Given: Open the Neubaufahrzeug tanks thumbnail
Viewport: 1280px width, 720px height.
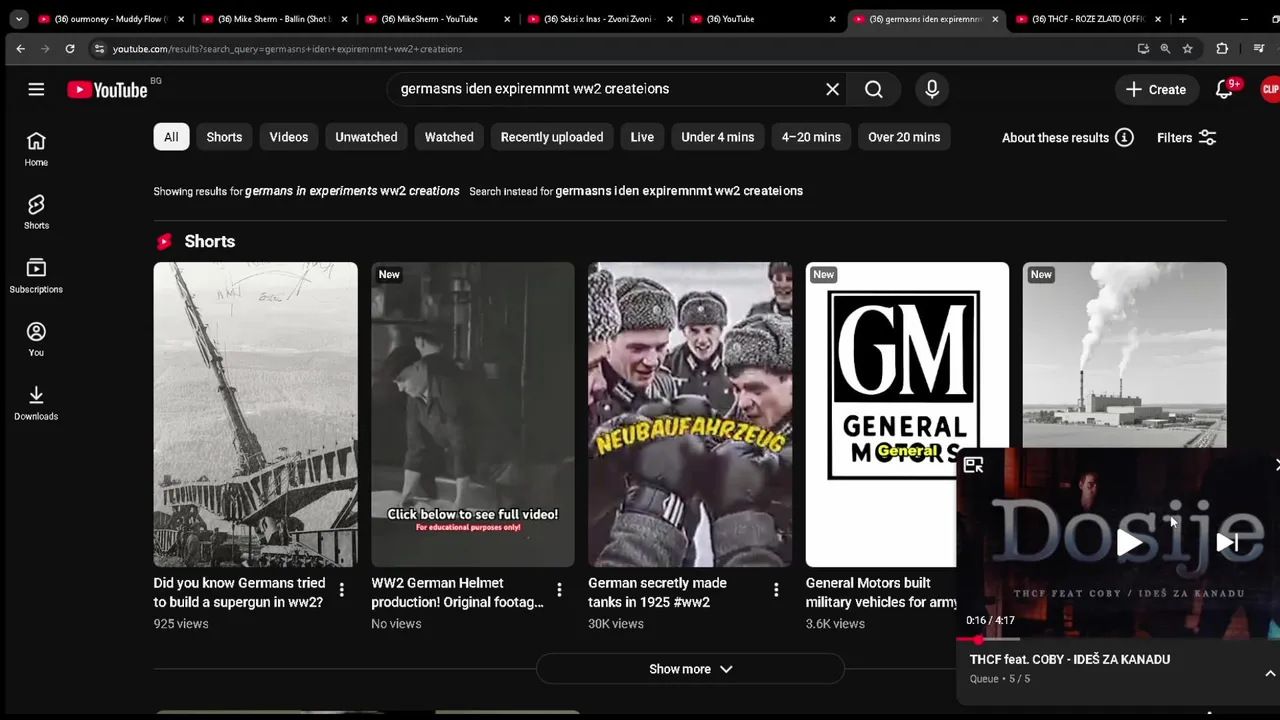Looking at the screenshot, I should click(690, 414).
